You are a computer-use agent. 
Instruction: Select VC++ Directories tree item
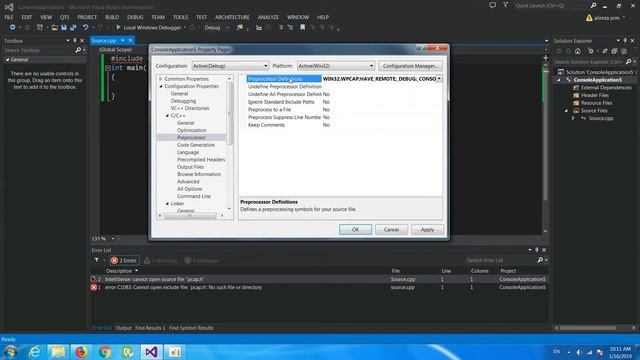pyautogui.click(x=190, y=108)
